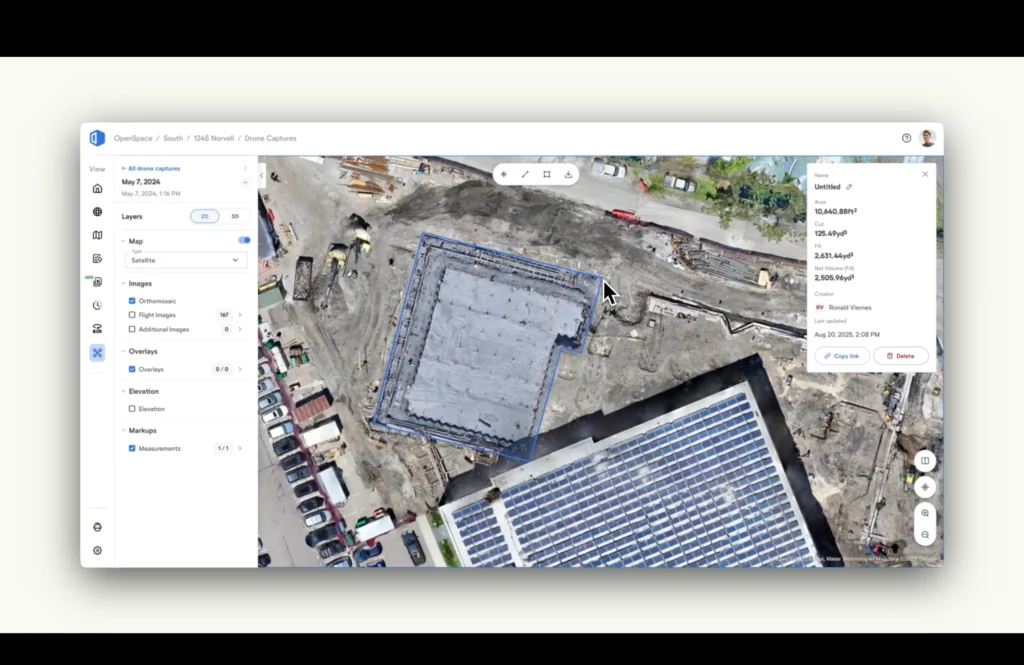Screen dimensions: 1024x665
Task: Select the area measurement tool
Action: tap(547, 174)
